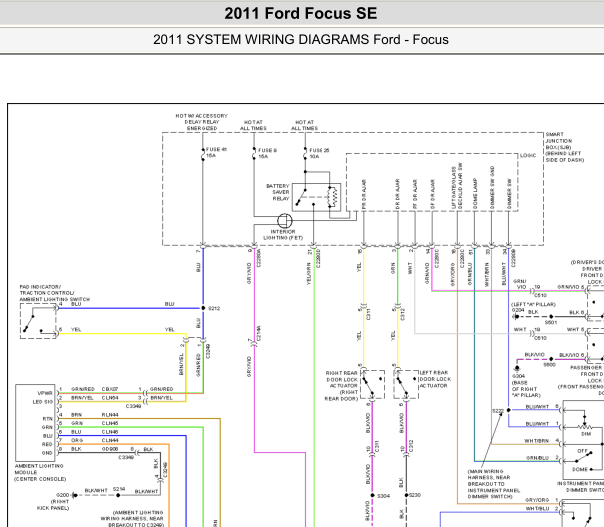Select the "DOME LAMP" vertical label
Screen dimensions: 604x527
(475, 193)
